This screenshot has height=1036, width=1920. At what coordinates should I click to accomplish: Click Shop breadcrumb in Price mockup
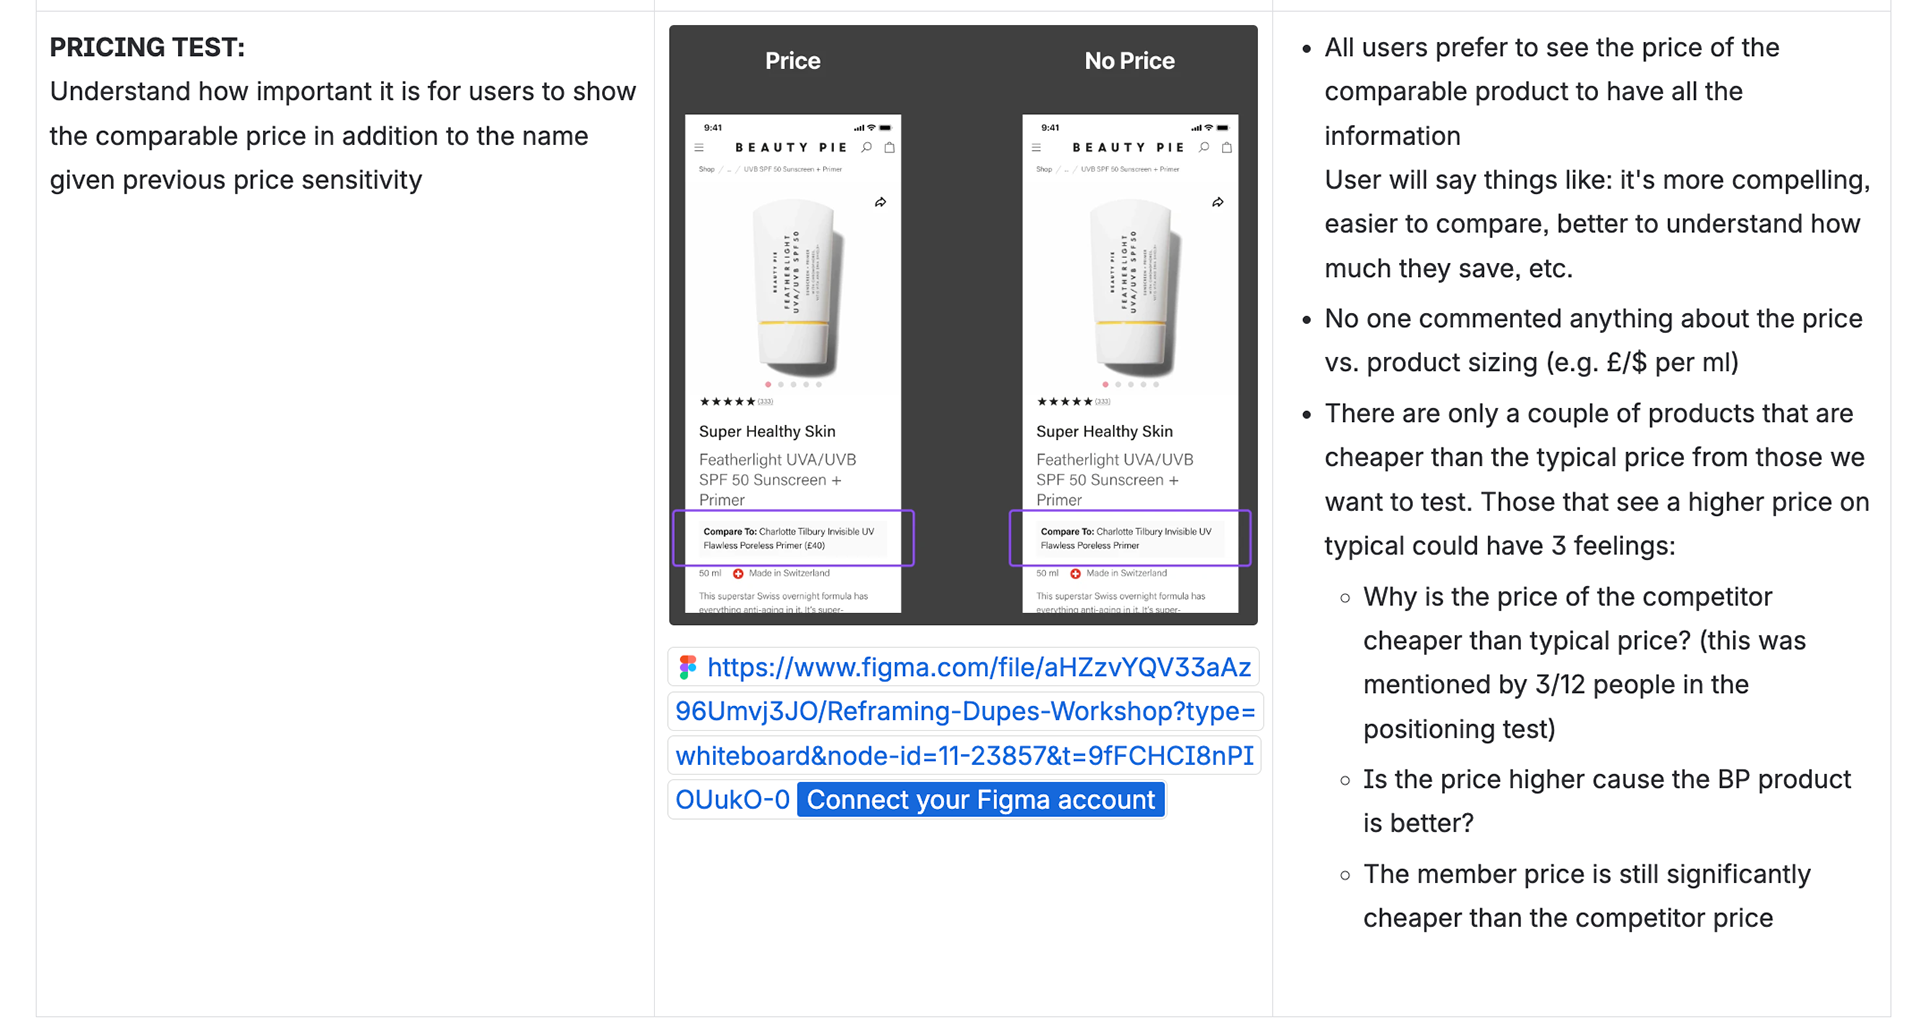(x=707, y=170)
